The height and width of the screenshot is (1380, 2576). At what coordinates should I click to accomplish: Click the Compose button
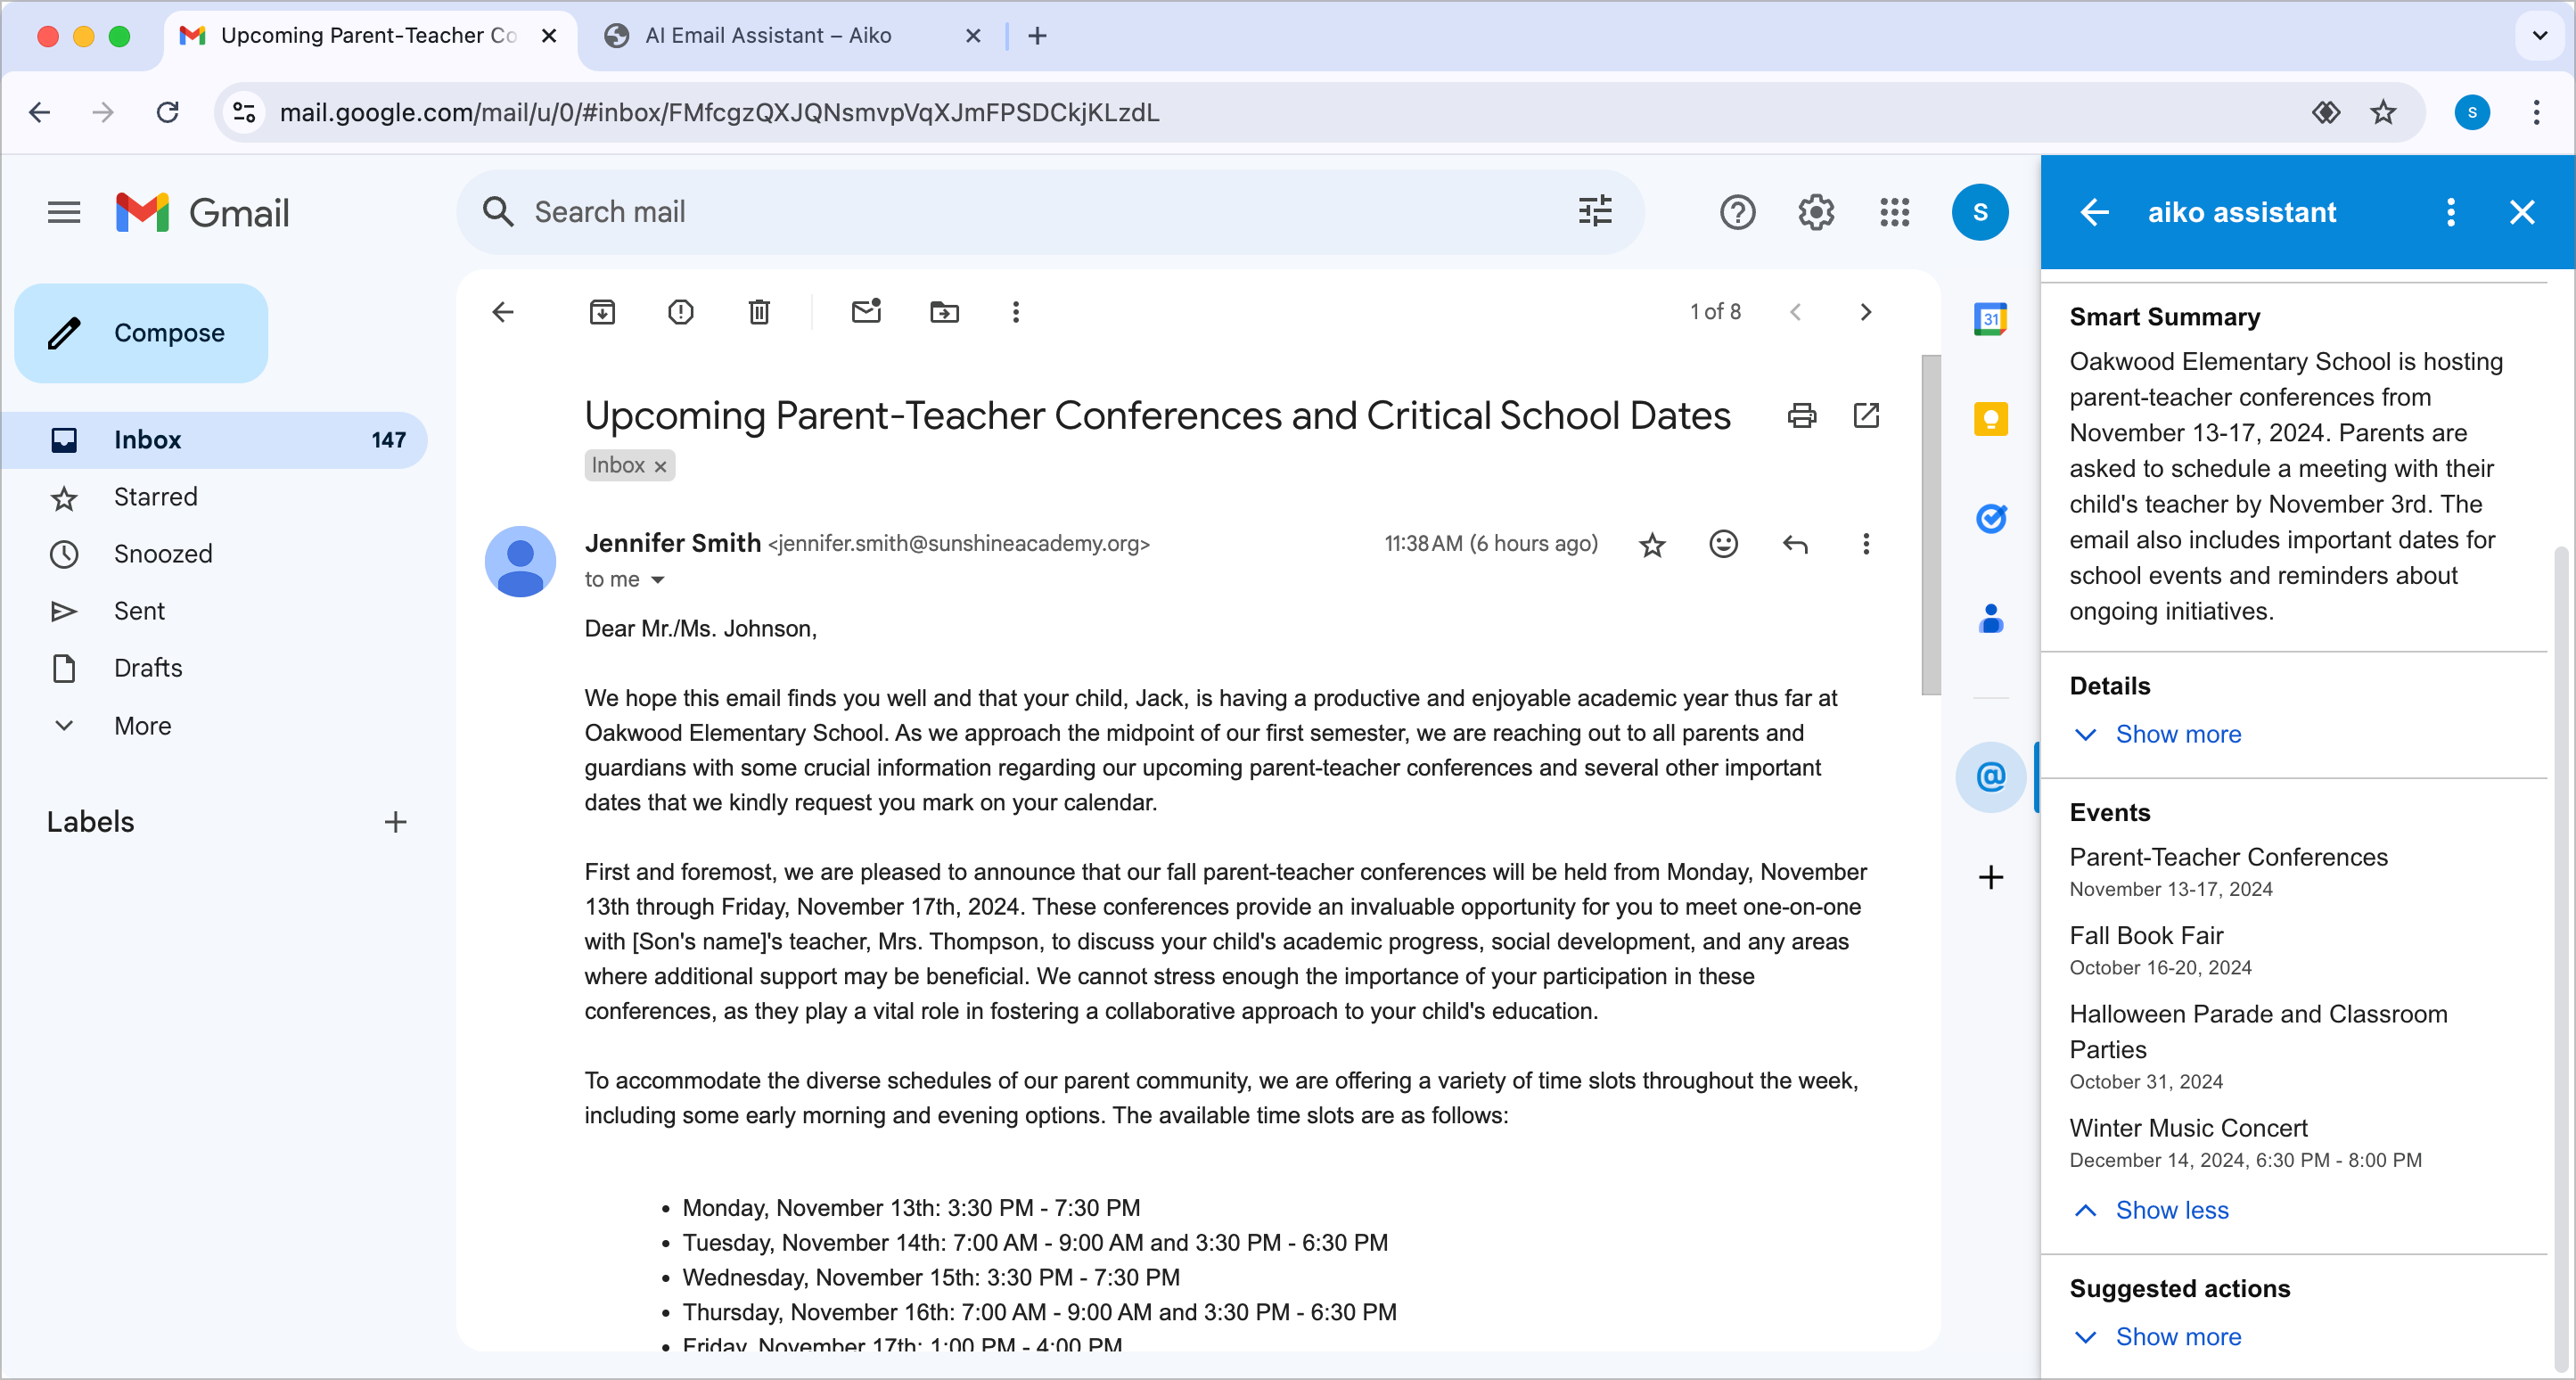141,333
